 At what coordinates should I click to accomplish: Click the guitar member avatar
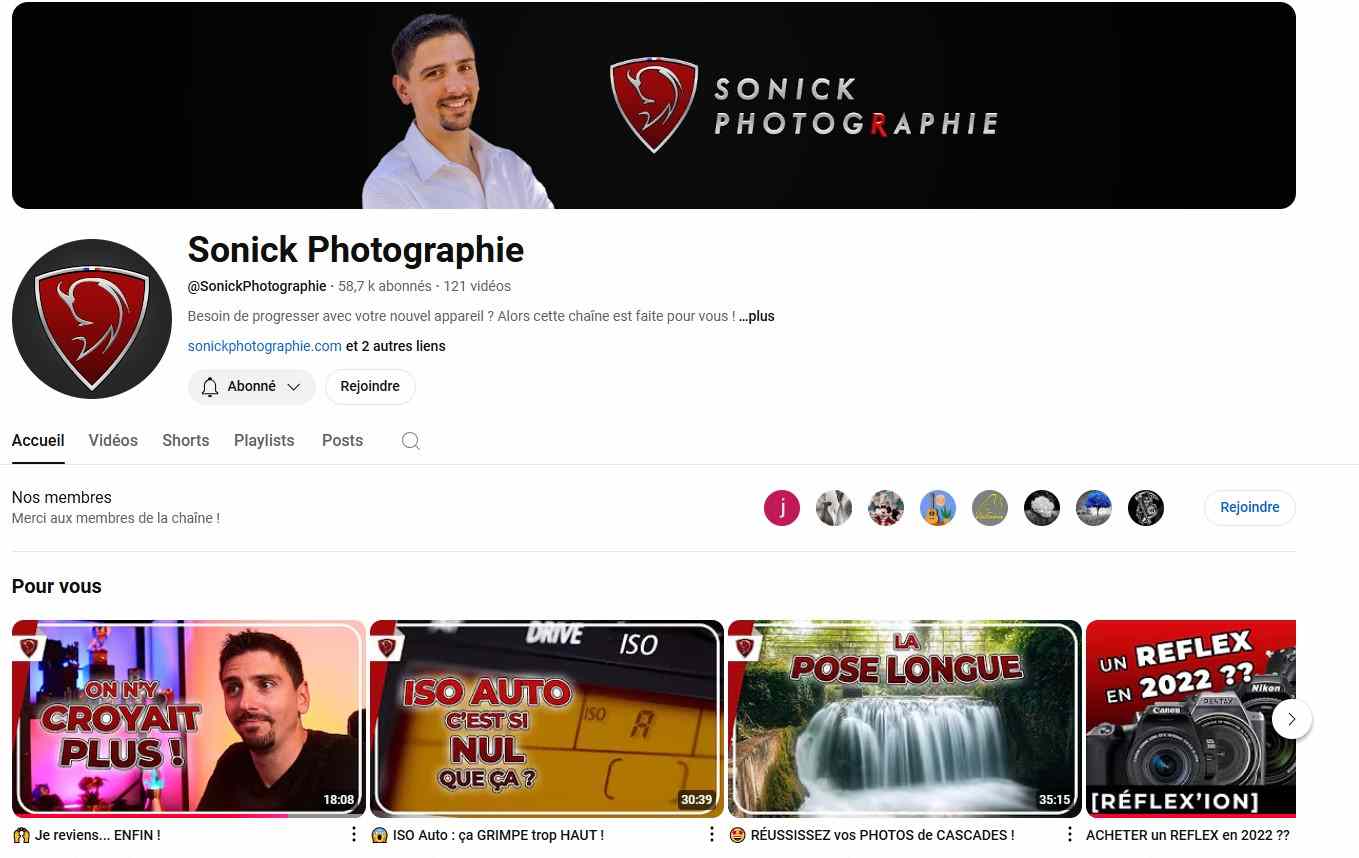tap(938, 508)
